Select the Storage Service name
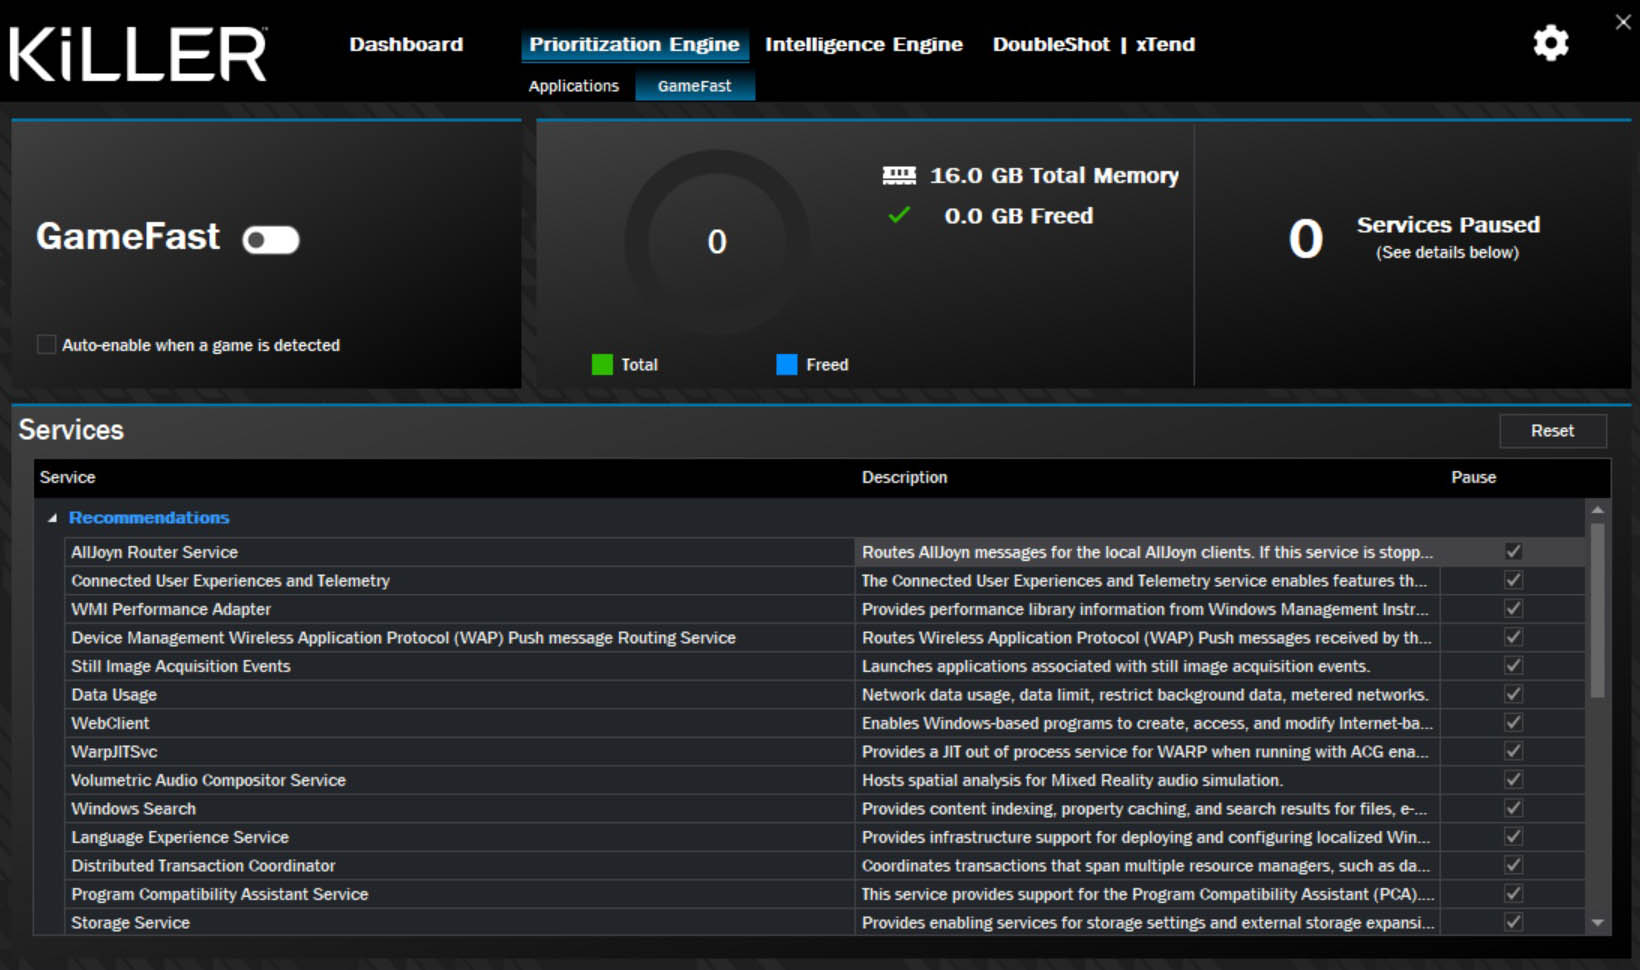This screenshot has height=970, width=1640. tap(130, 923)
